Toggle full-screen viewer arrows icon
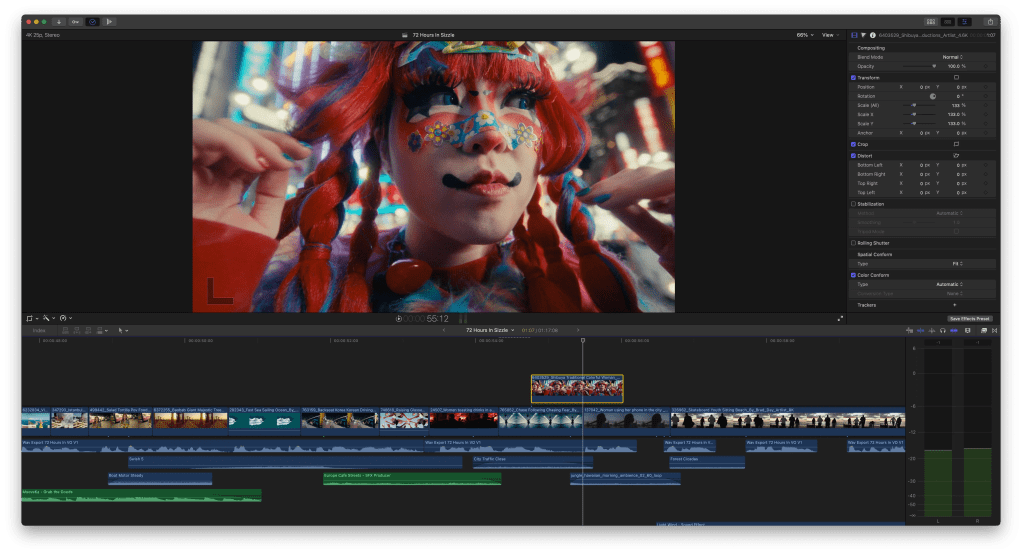Image resolution: width=1022 pixels, height=554 pixels. pos(840,318)
